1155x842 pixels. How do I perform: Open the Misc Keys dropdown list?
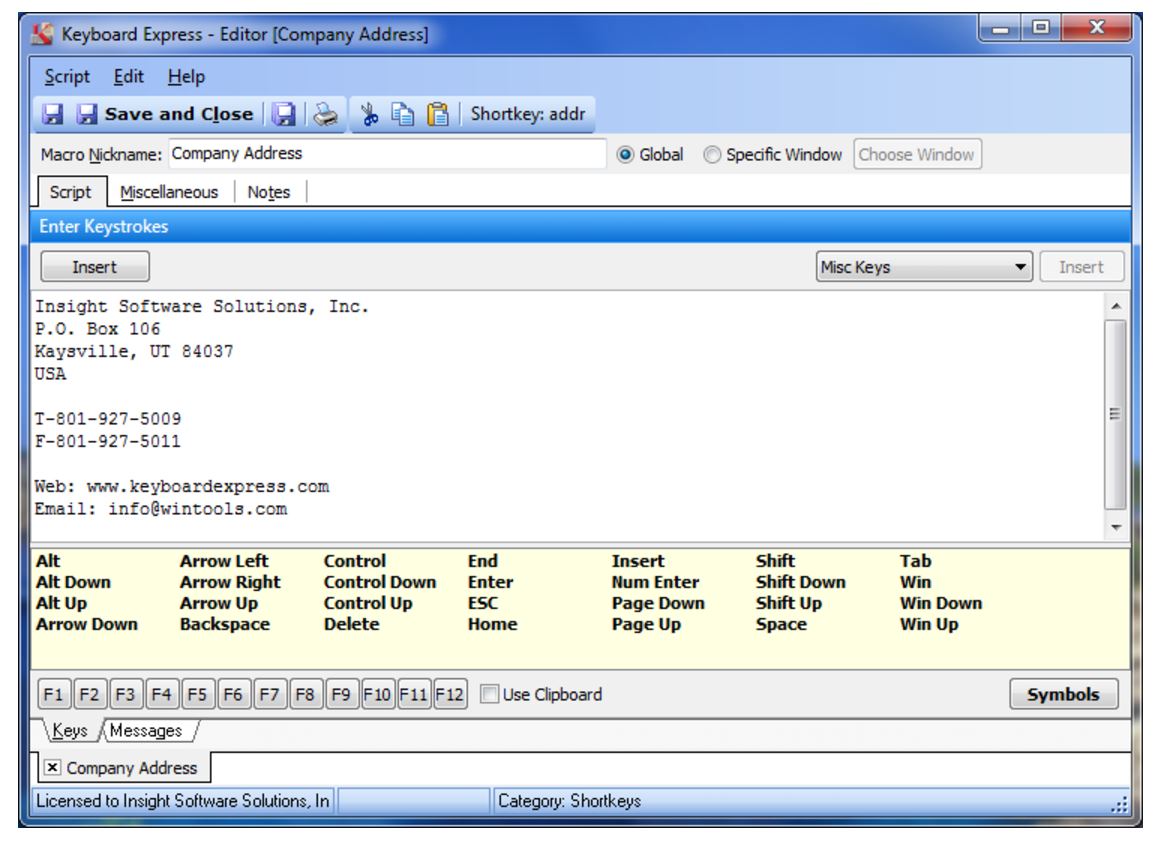[1020, 267]
